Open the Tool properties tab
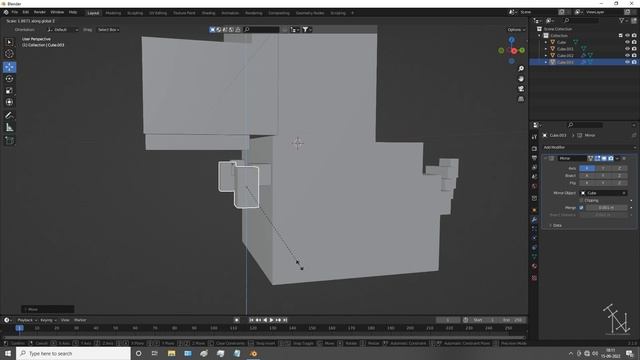Viewport: 640px width, 360px height. [534, 138]
